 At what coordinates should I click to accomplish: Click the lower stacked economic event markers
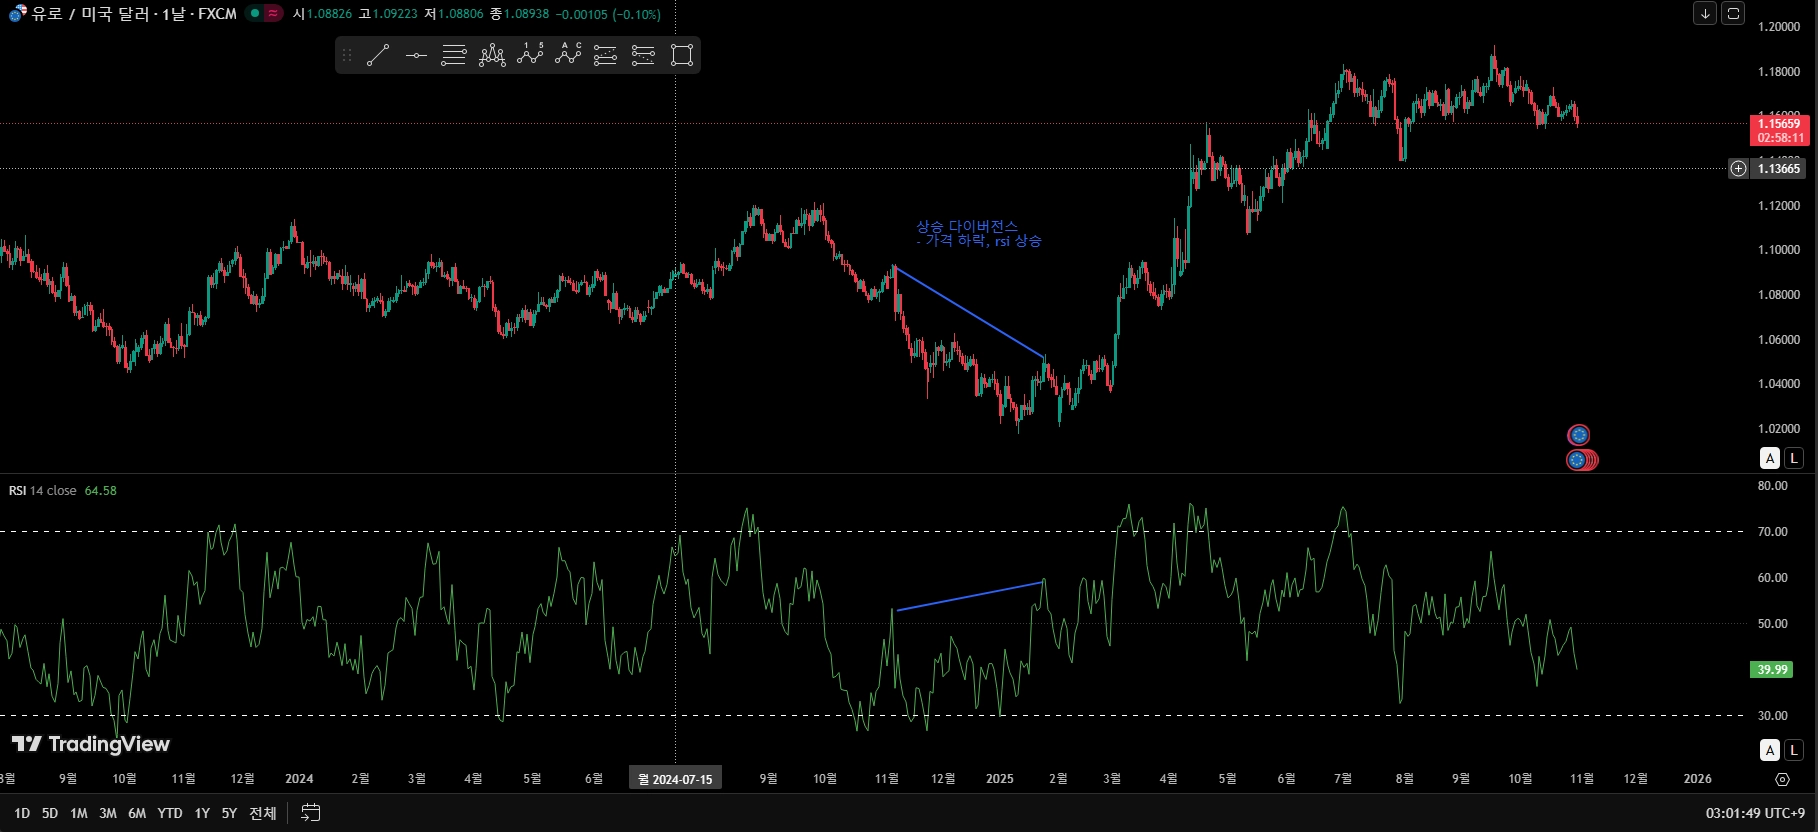pos(1582,460)
